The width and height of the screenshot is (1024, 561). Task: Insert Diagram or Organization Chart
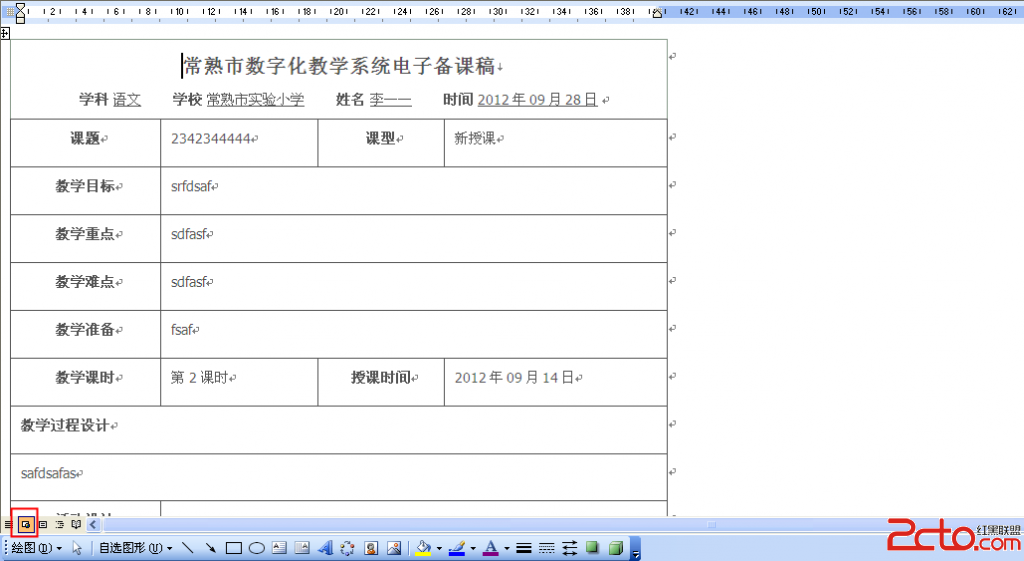(347, 548)
